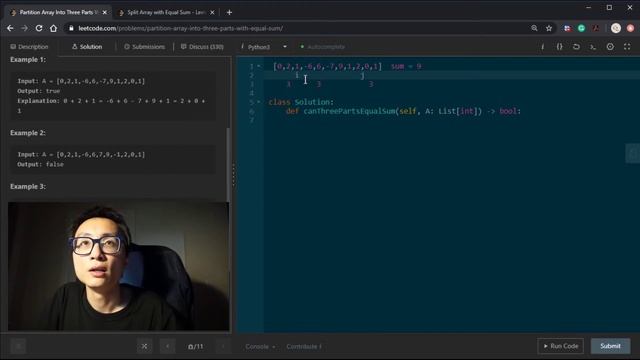Reset code to default with revert icon

pos(576,47)
